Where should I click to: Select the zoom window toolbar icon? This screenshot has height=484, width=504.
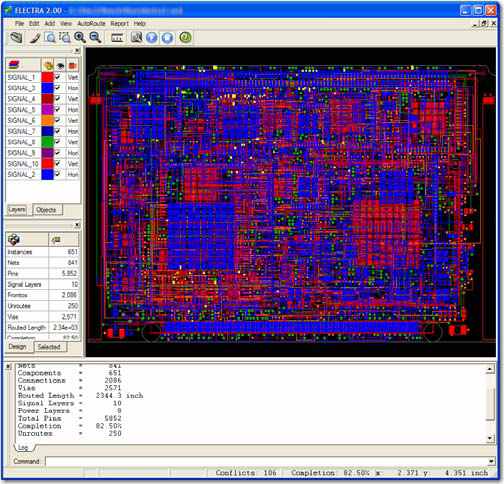coord(50,37)
